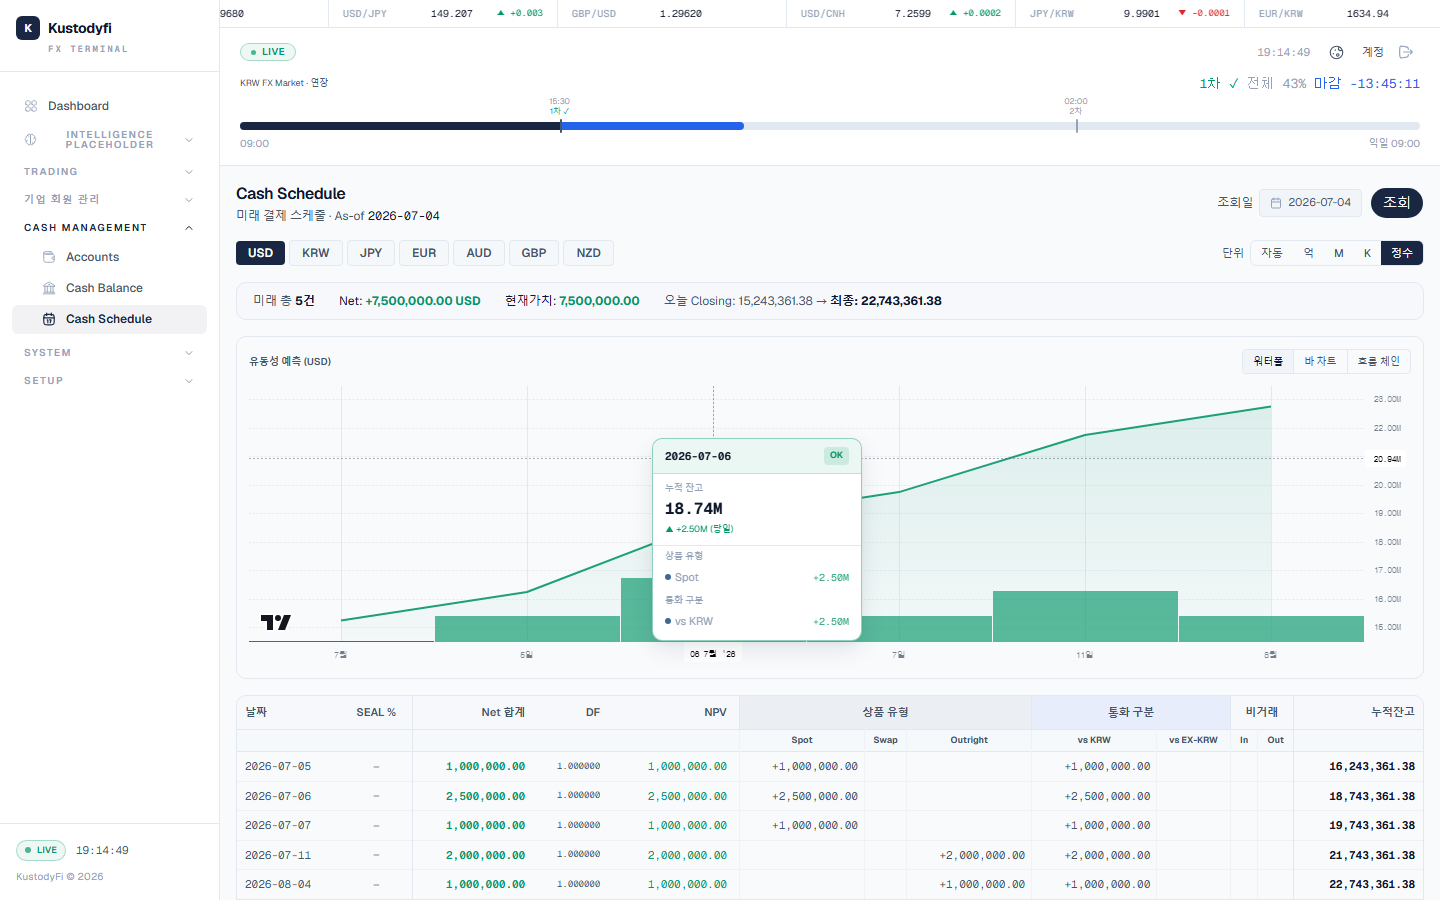Switch chart to 바 차트 view
This screenshot has width=1440, height=900.
1320,361
